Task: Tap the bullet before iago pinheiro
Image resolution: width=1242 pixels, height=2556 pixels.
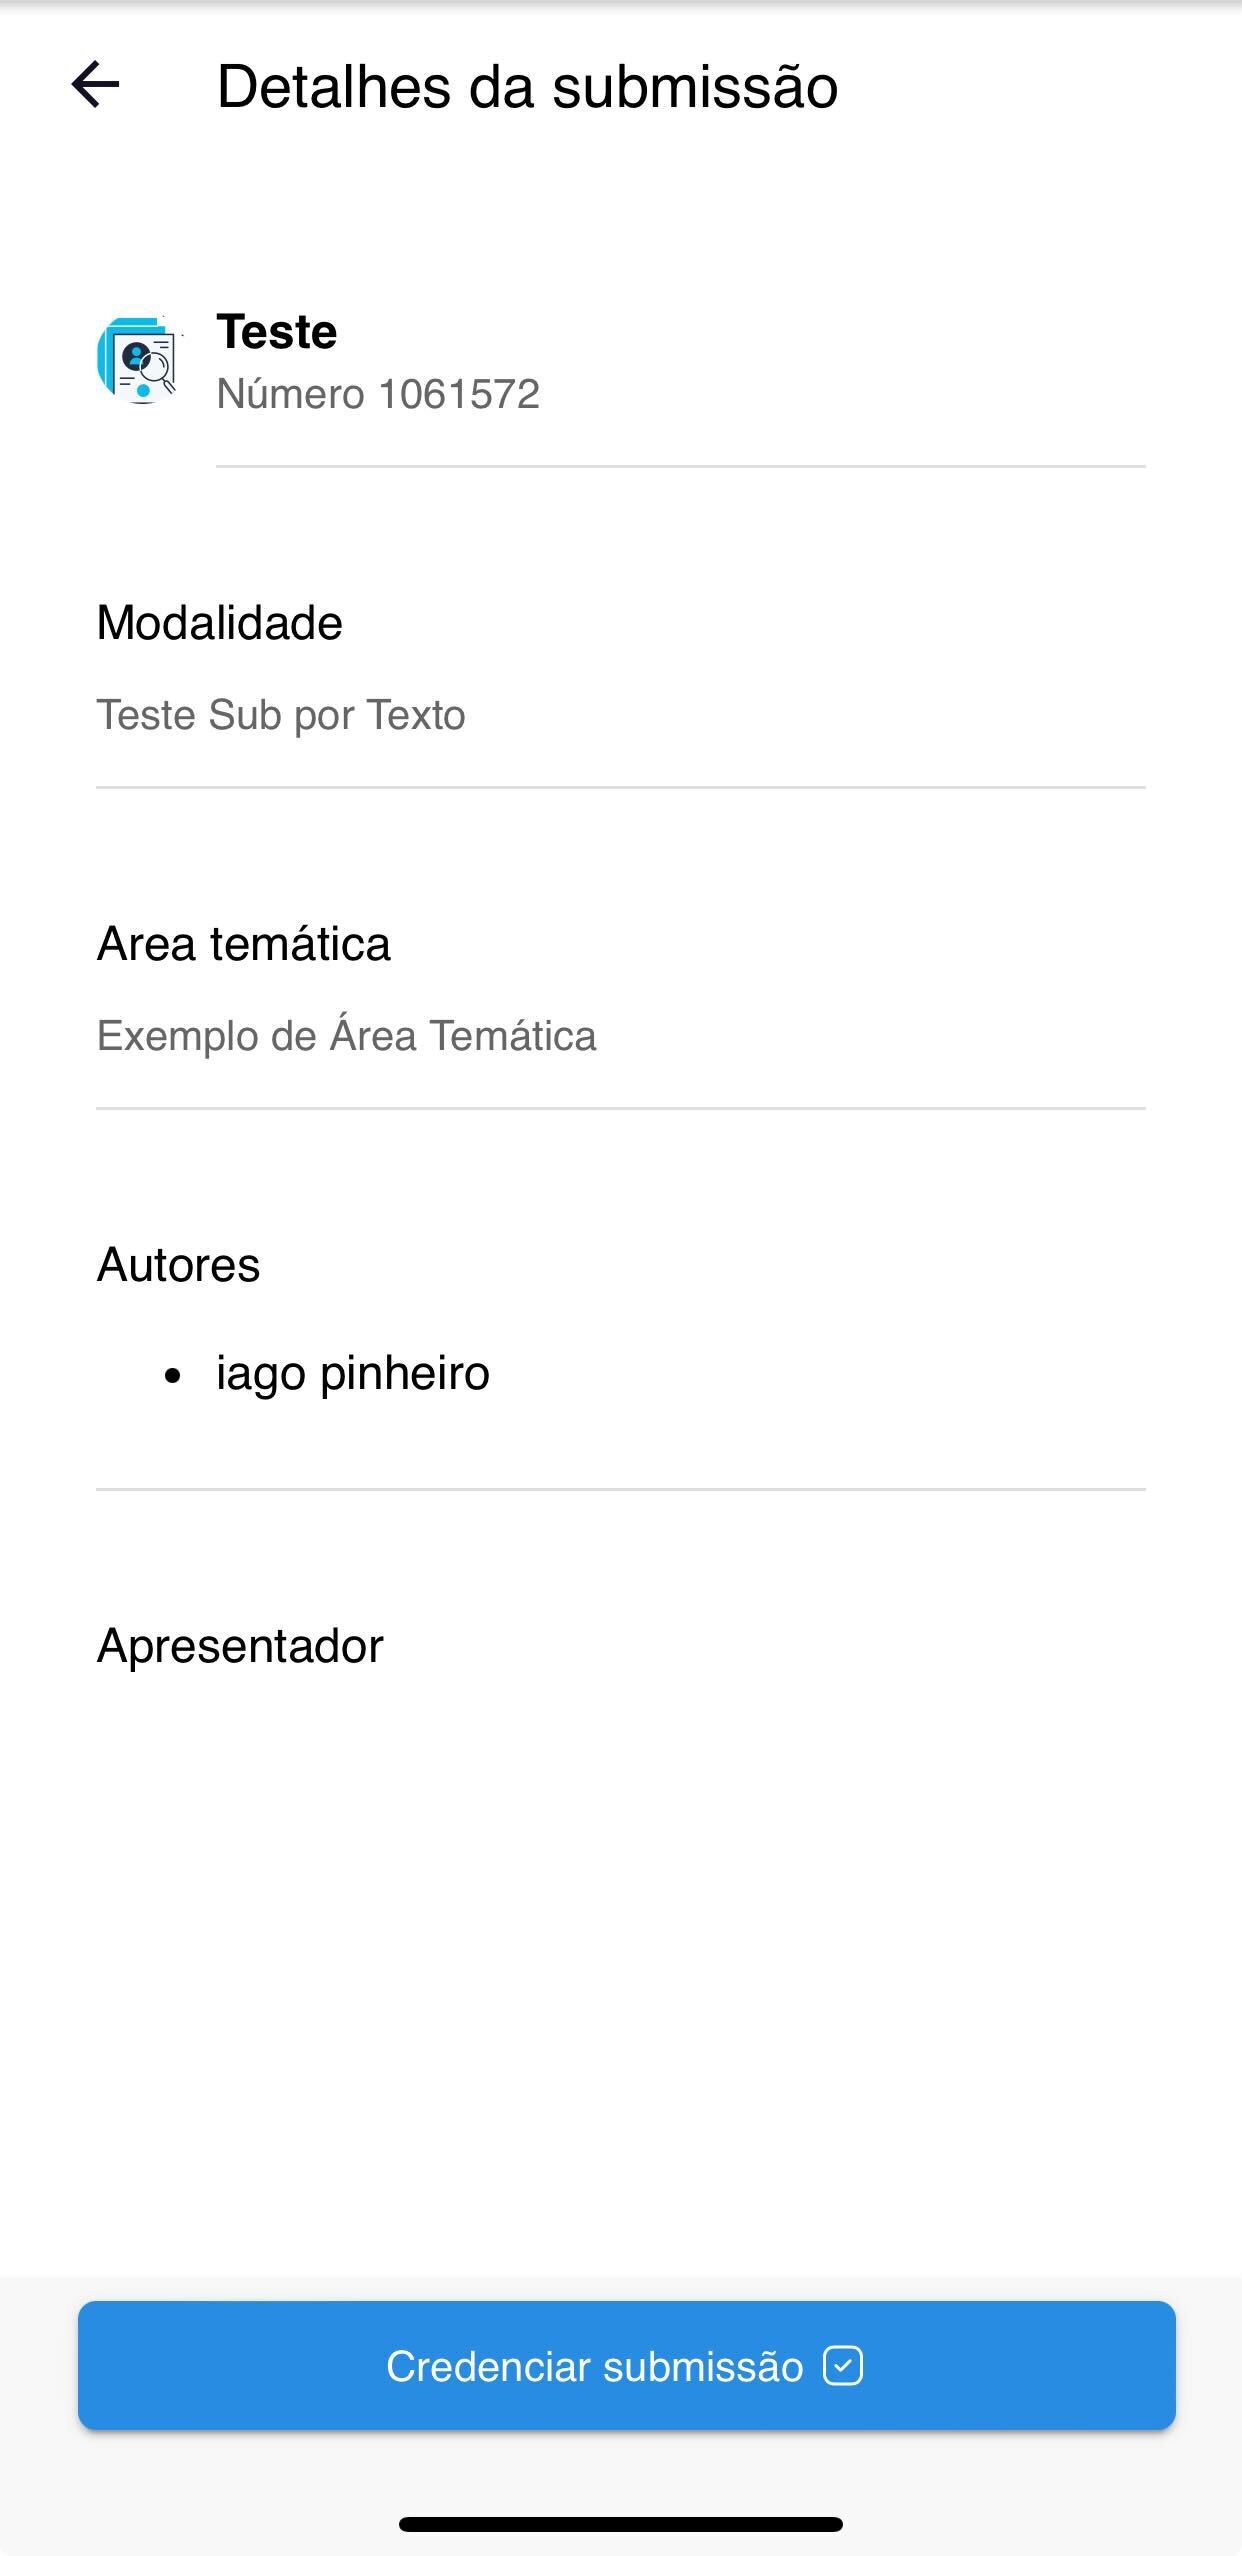Action: coord(173,1376)
